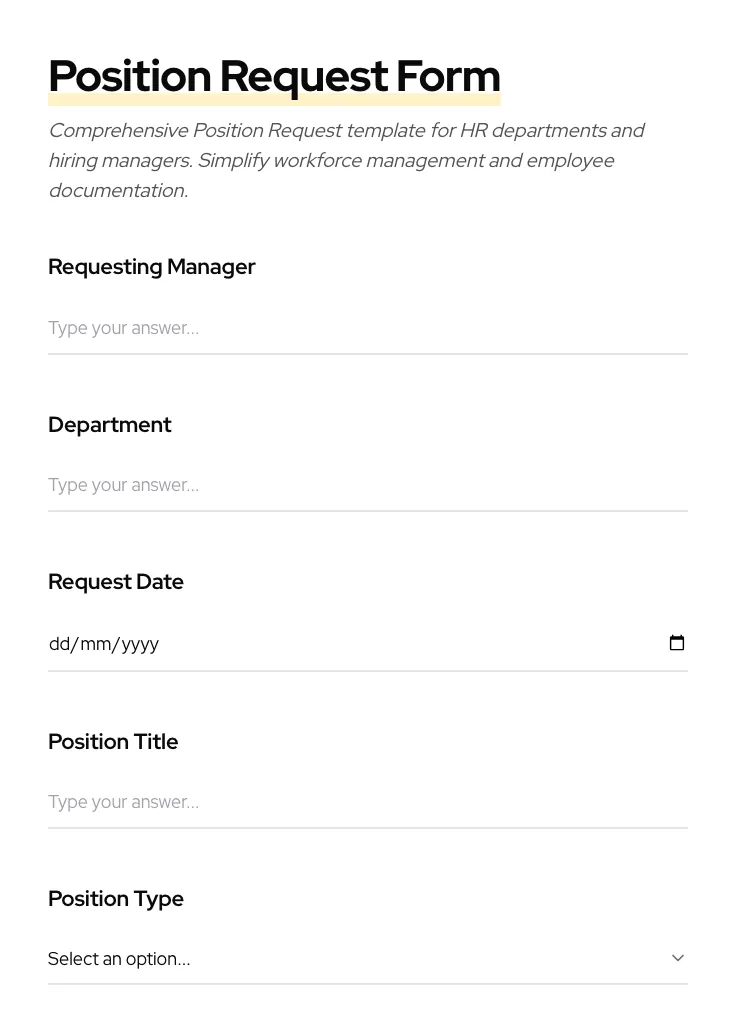Screen dimensions: 736x1024
Task: Click the word 'Position' in the main heading
Action: click(x=130, y=76)
